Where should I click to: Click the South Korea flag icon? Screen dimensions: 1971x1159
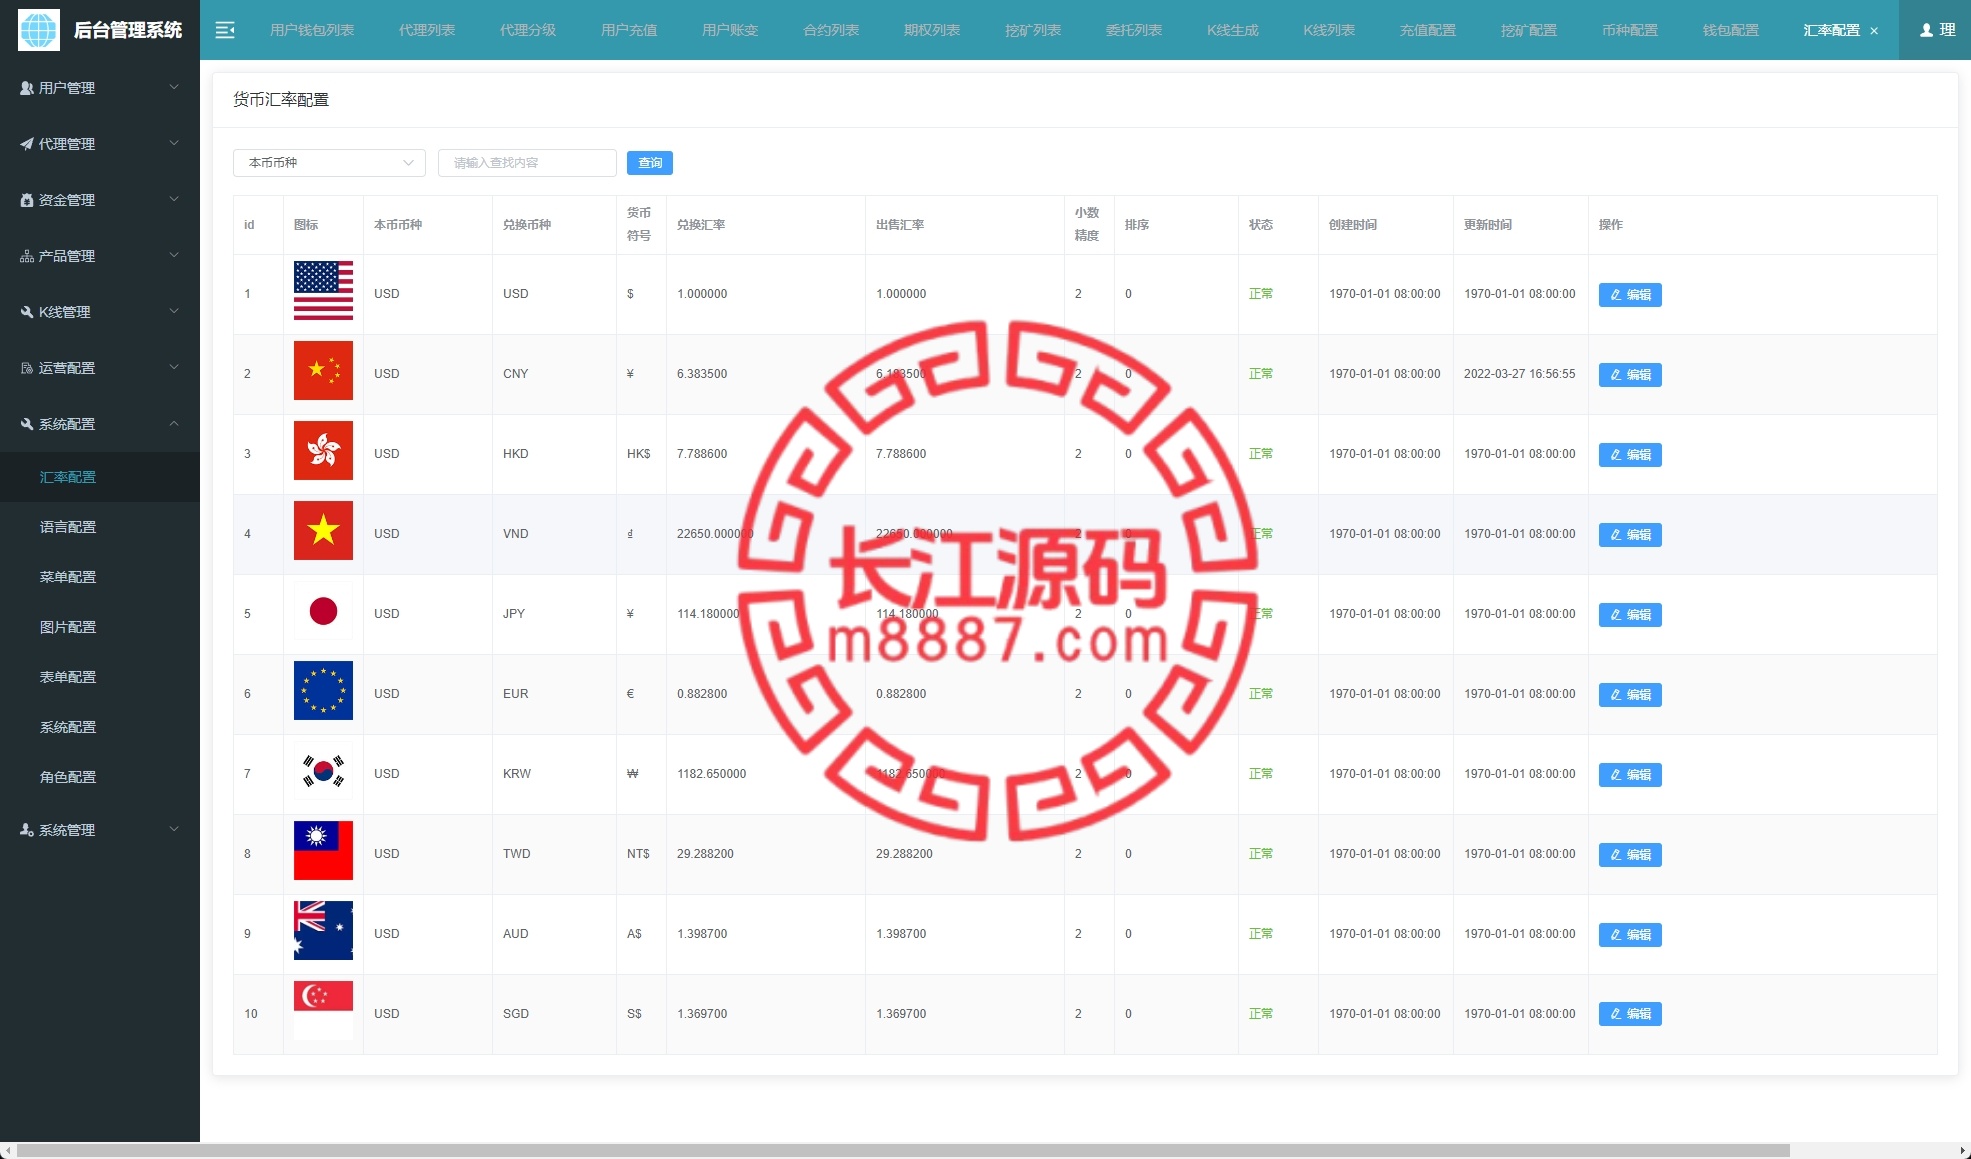pyautogui.click(x=323, y=770)
